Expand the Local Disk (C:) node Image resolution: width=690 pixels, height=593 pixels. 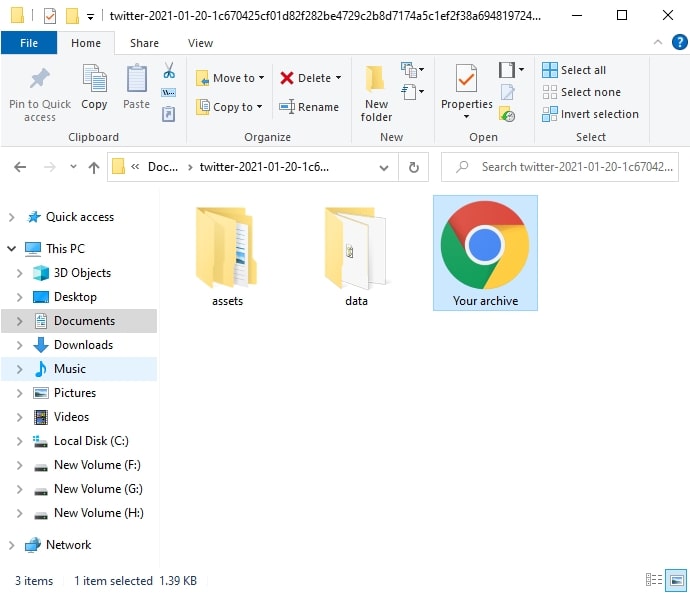(19, 441)
